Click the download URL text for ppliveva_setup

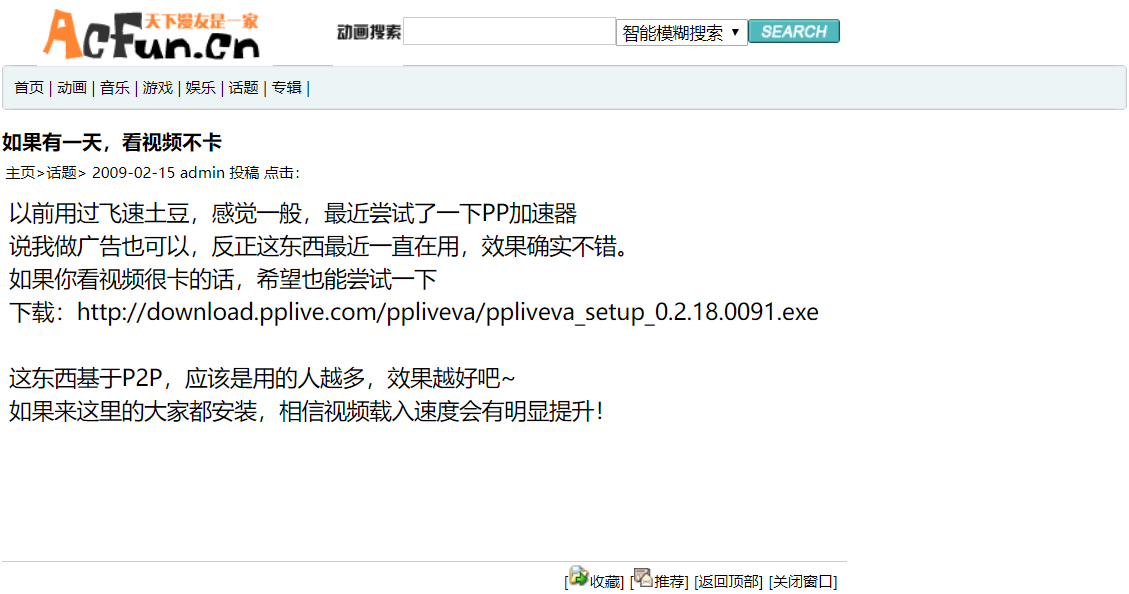[x=448, y=312]
